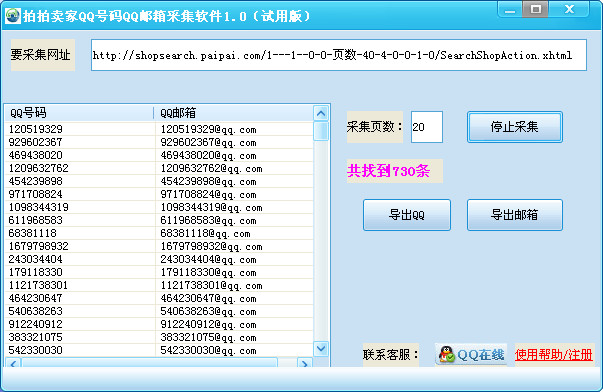
Task: Maximize the collector window
Action: (x=536, y=9)
